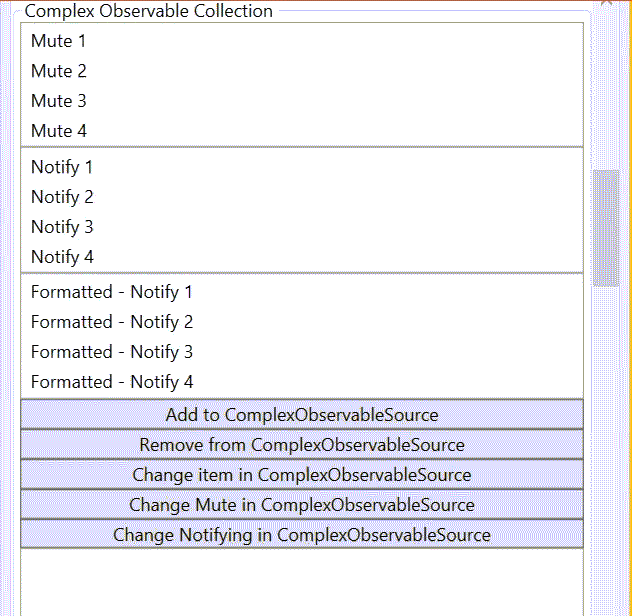
Task: Select the Mute 1 list item
Action: (302, 41)
